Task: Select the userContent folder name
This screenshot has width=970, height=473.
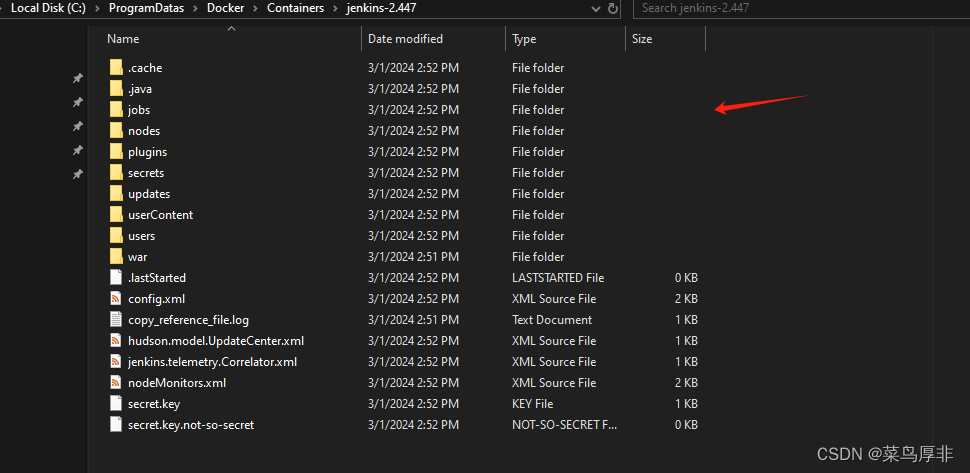Action: 160,215
